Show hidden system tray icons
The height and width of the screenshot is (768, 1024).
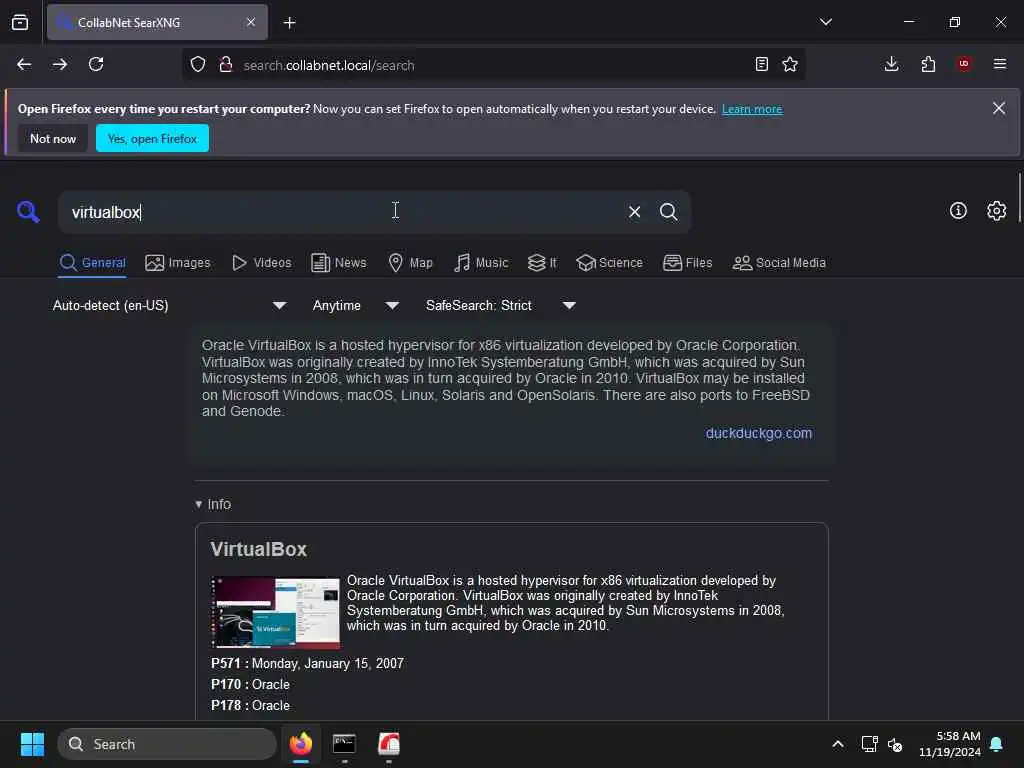[x=838, y=744]
